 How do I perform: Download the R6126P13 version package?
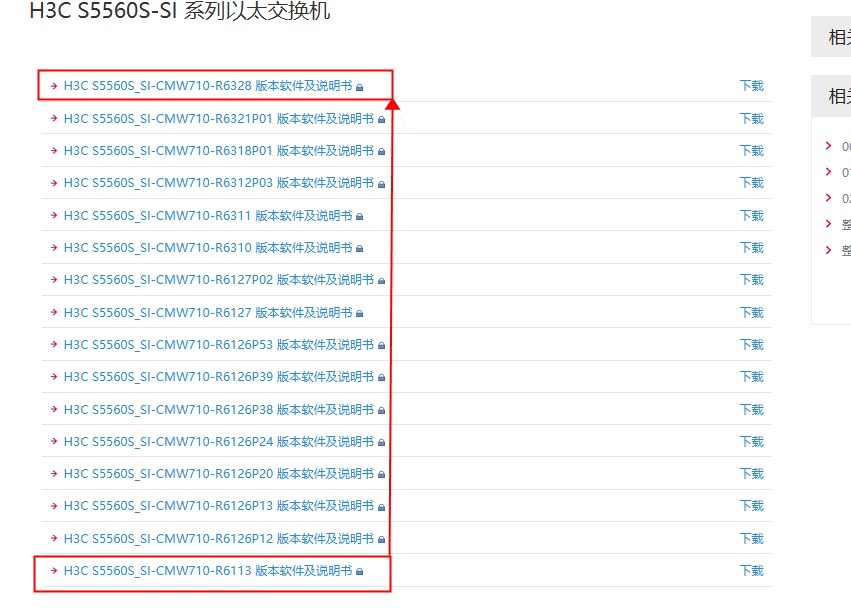(752, 505)
